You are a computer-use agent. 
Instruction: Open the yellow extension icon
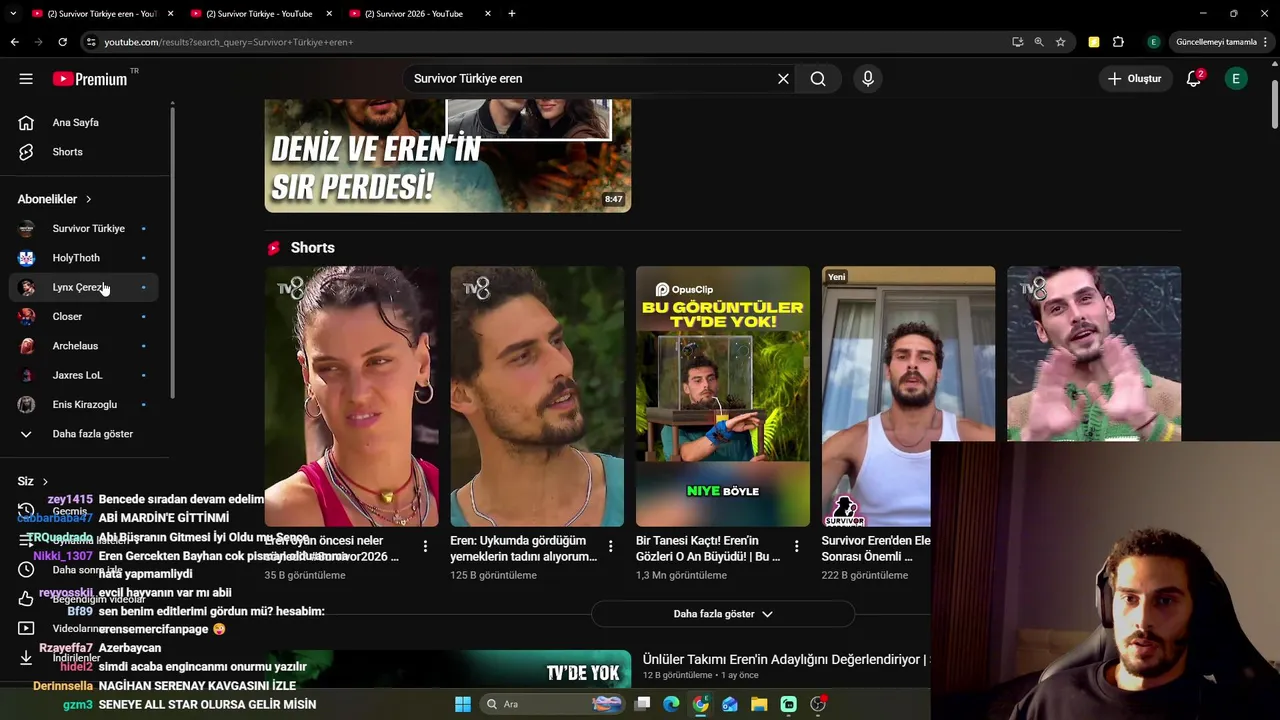(1094, 42)
